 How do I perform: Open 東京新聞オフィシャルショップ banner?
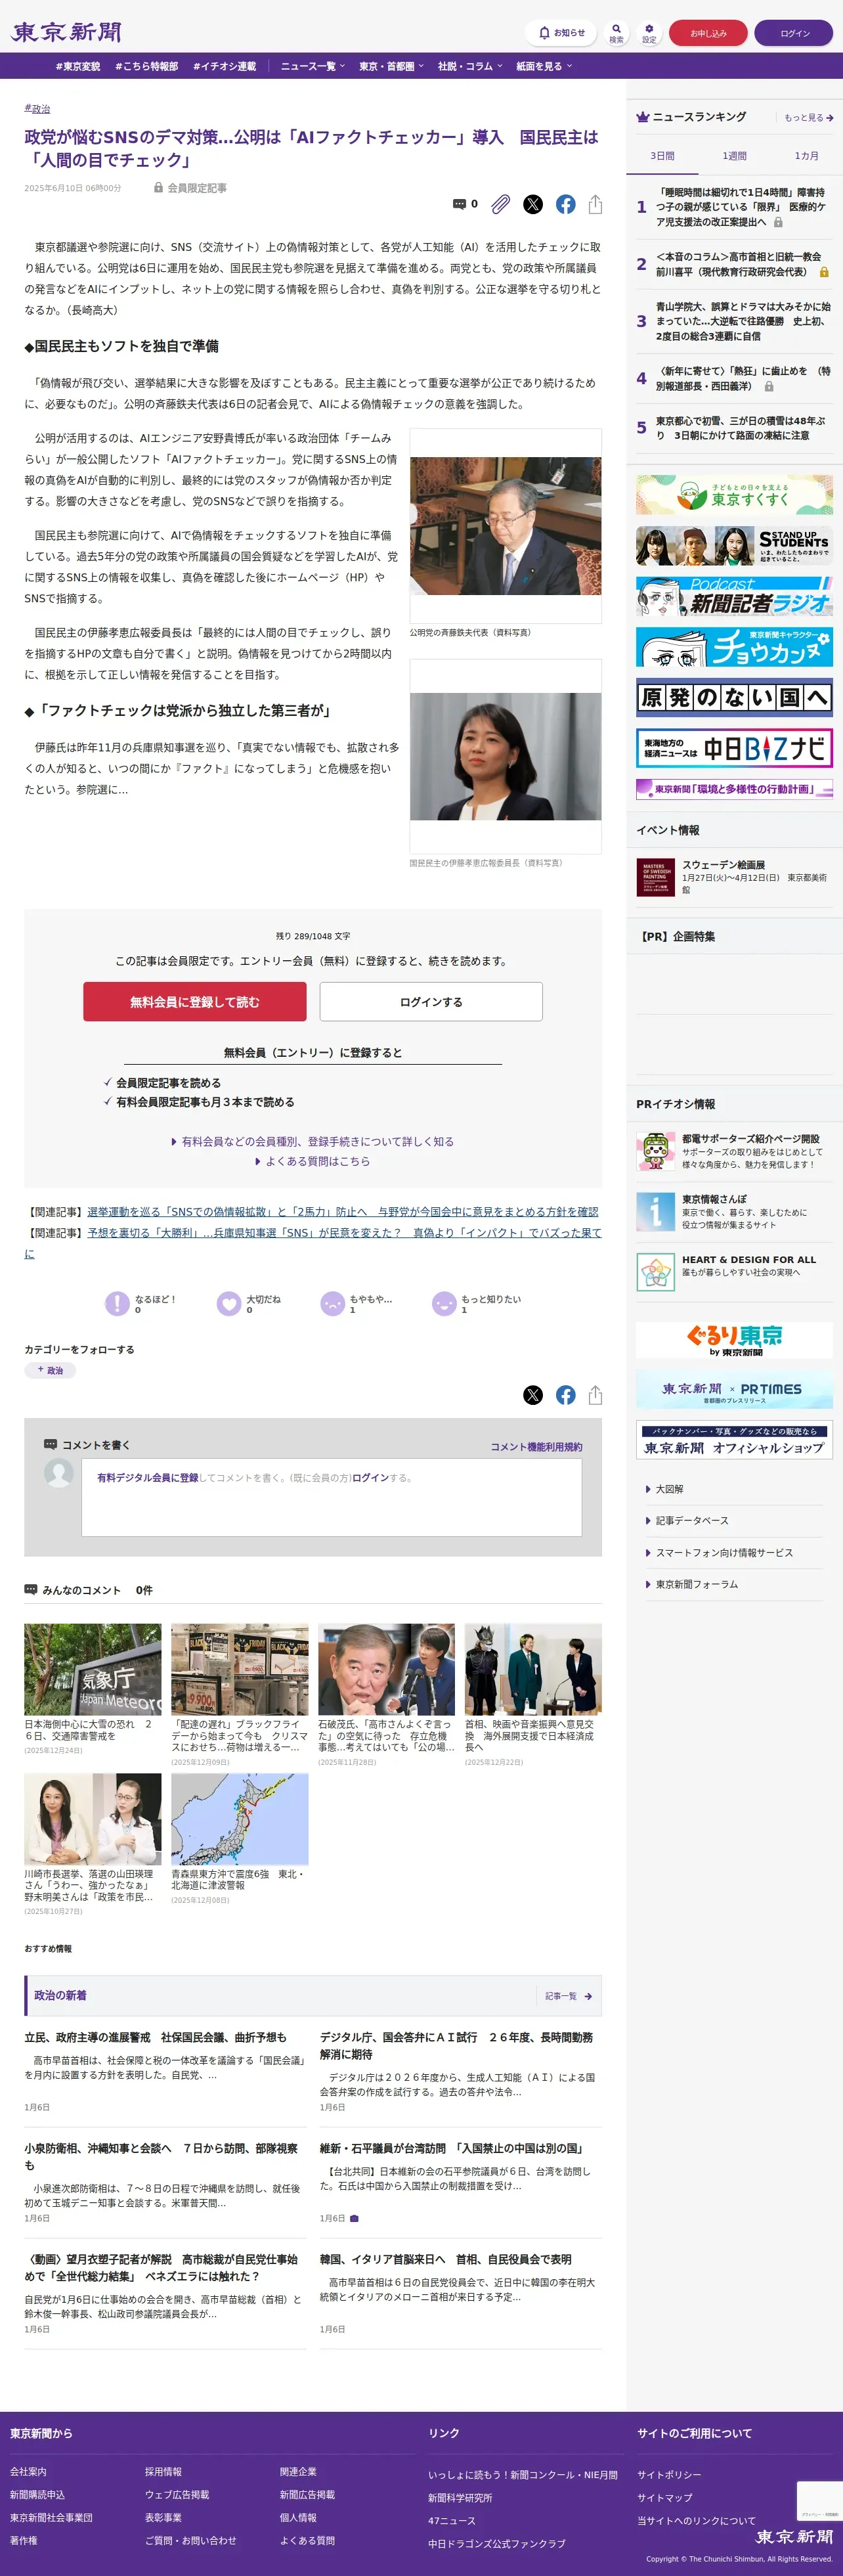(x=734, y=1440)
